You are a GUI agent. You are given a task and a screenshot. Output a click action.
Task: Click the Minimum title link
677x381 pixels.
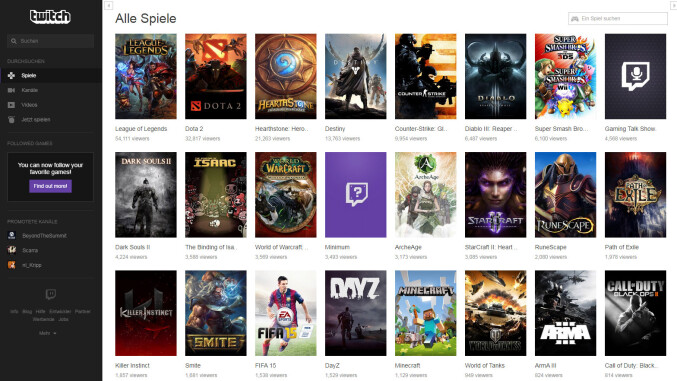[x=337, y=247]
